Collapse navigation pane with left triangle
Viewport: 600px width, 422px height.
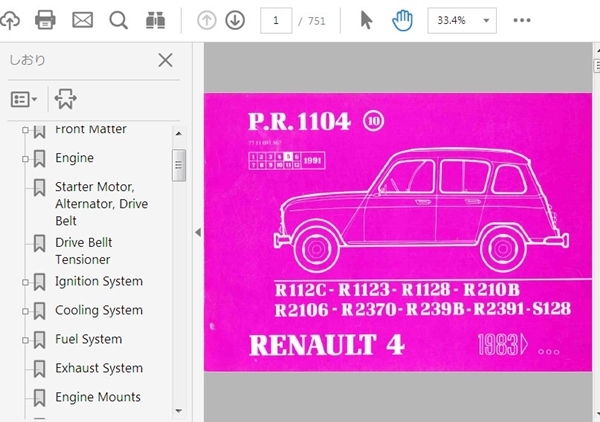click(198, 232)
